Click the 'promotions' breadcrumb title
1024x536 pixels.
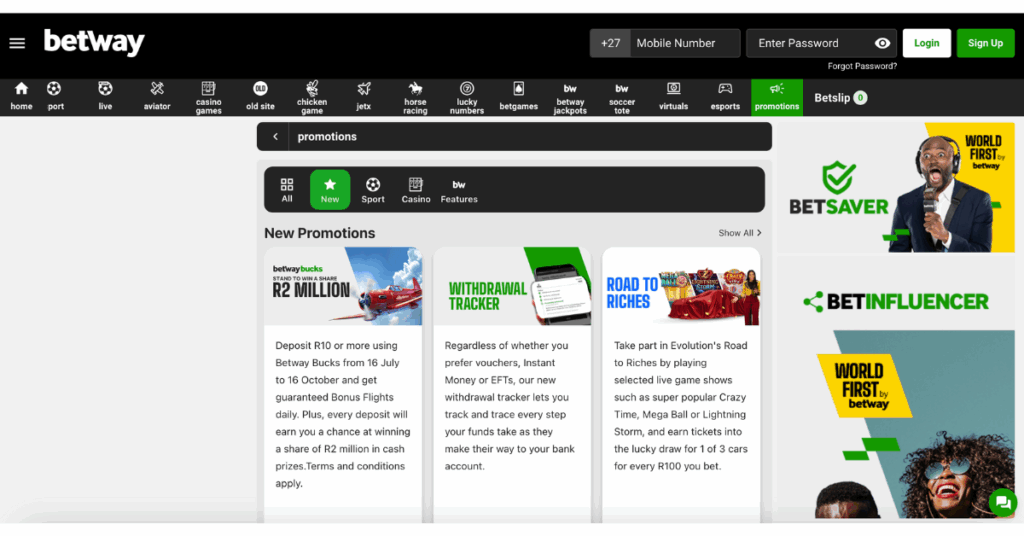[327, 136]
